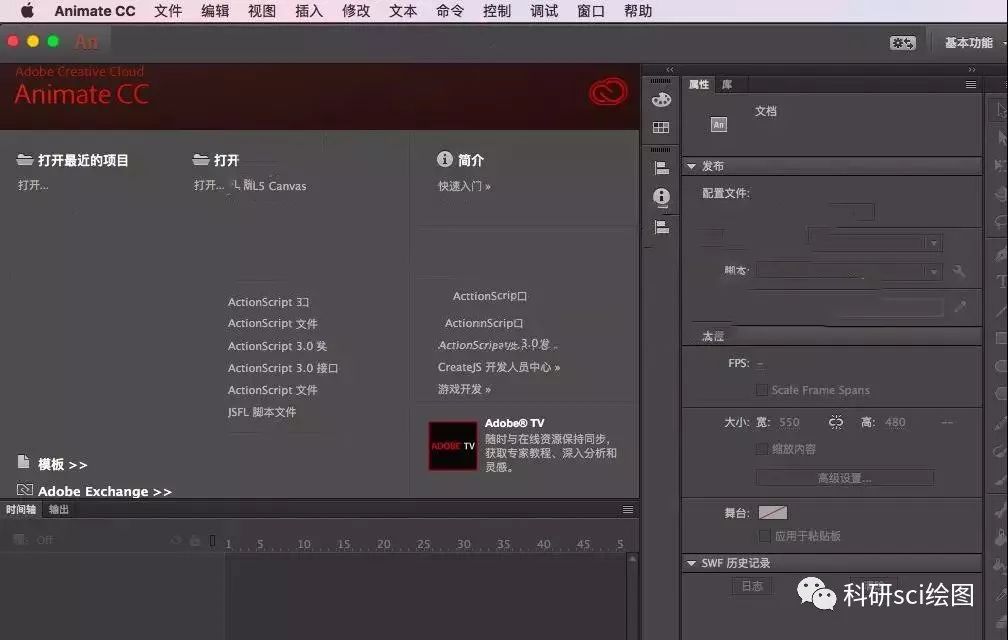This screenshot has width=1008, height=640.
Task: Open the 视图 menu
Action: [x=262, y=11]
